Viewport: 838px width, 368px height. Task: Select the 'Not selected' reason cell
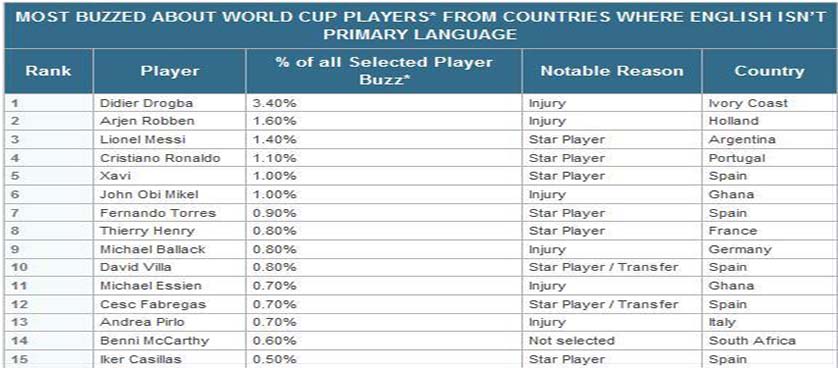point(611,341)
